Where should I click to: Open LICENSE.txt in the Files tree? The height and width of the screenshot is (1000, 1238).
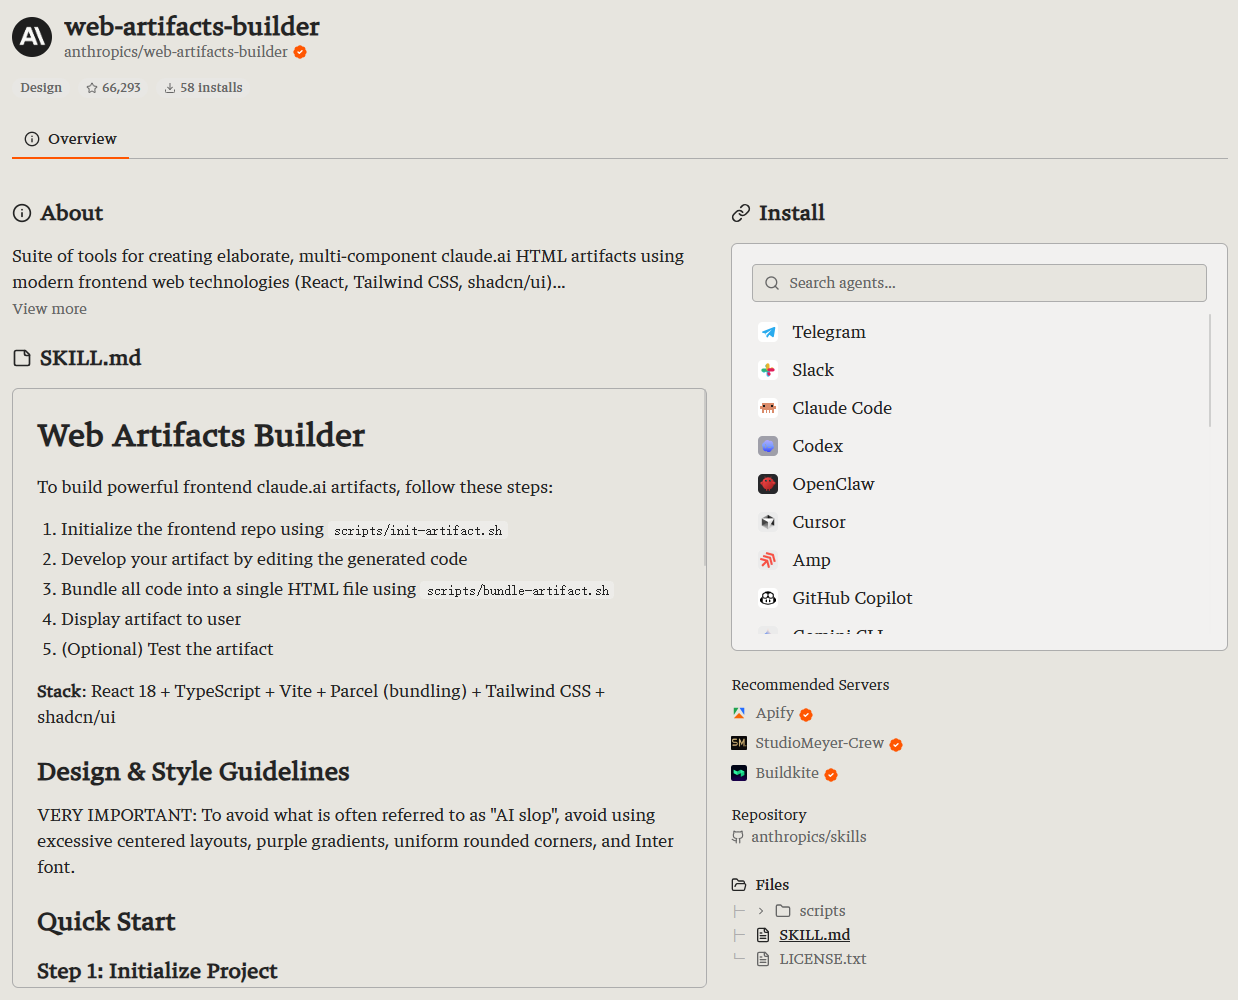click(x=823, y=959)
